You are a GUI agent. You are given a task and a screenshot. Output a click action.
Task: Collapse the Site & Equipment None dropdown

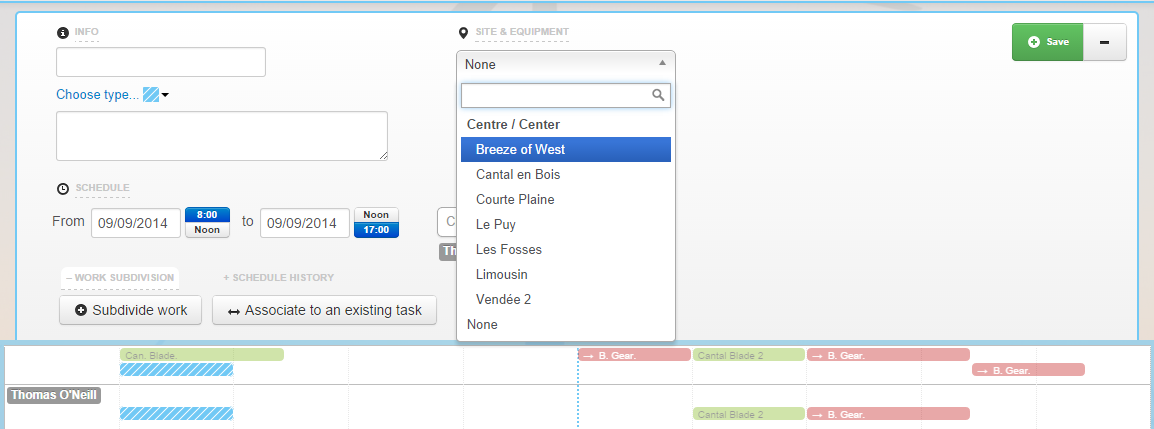tap(565, 64)
